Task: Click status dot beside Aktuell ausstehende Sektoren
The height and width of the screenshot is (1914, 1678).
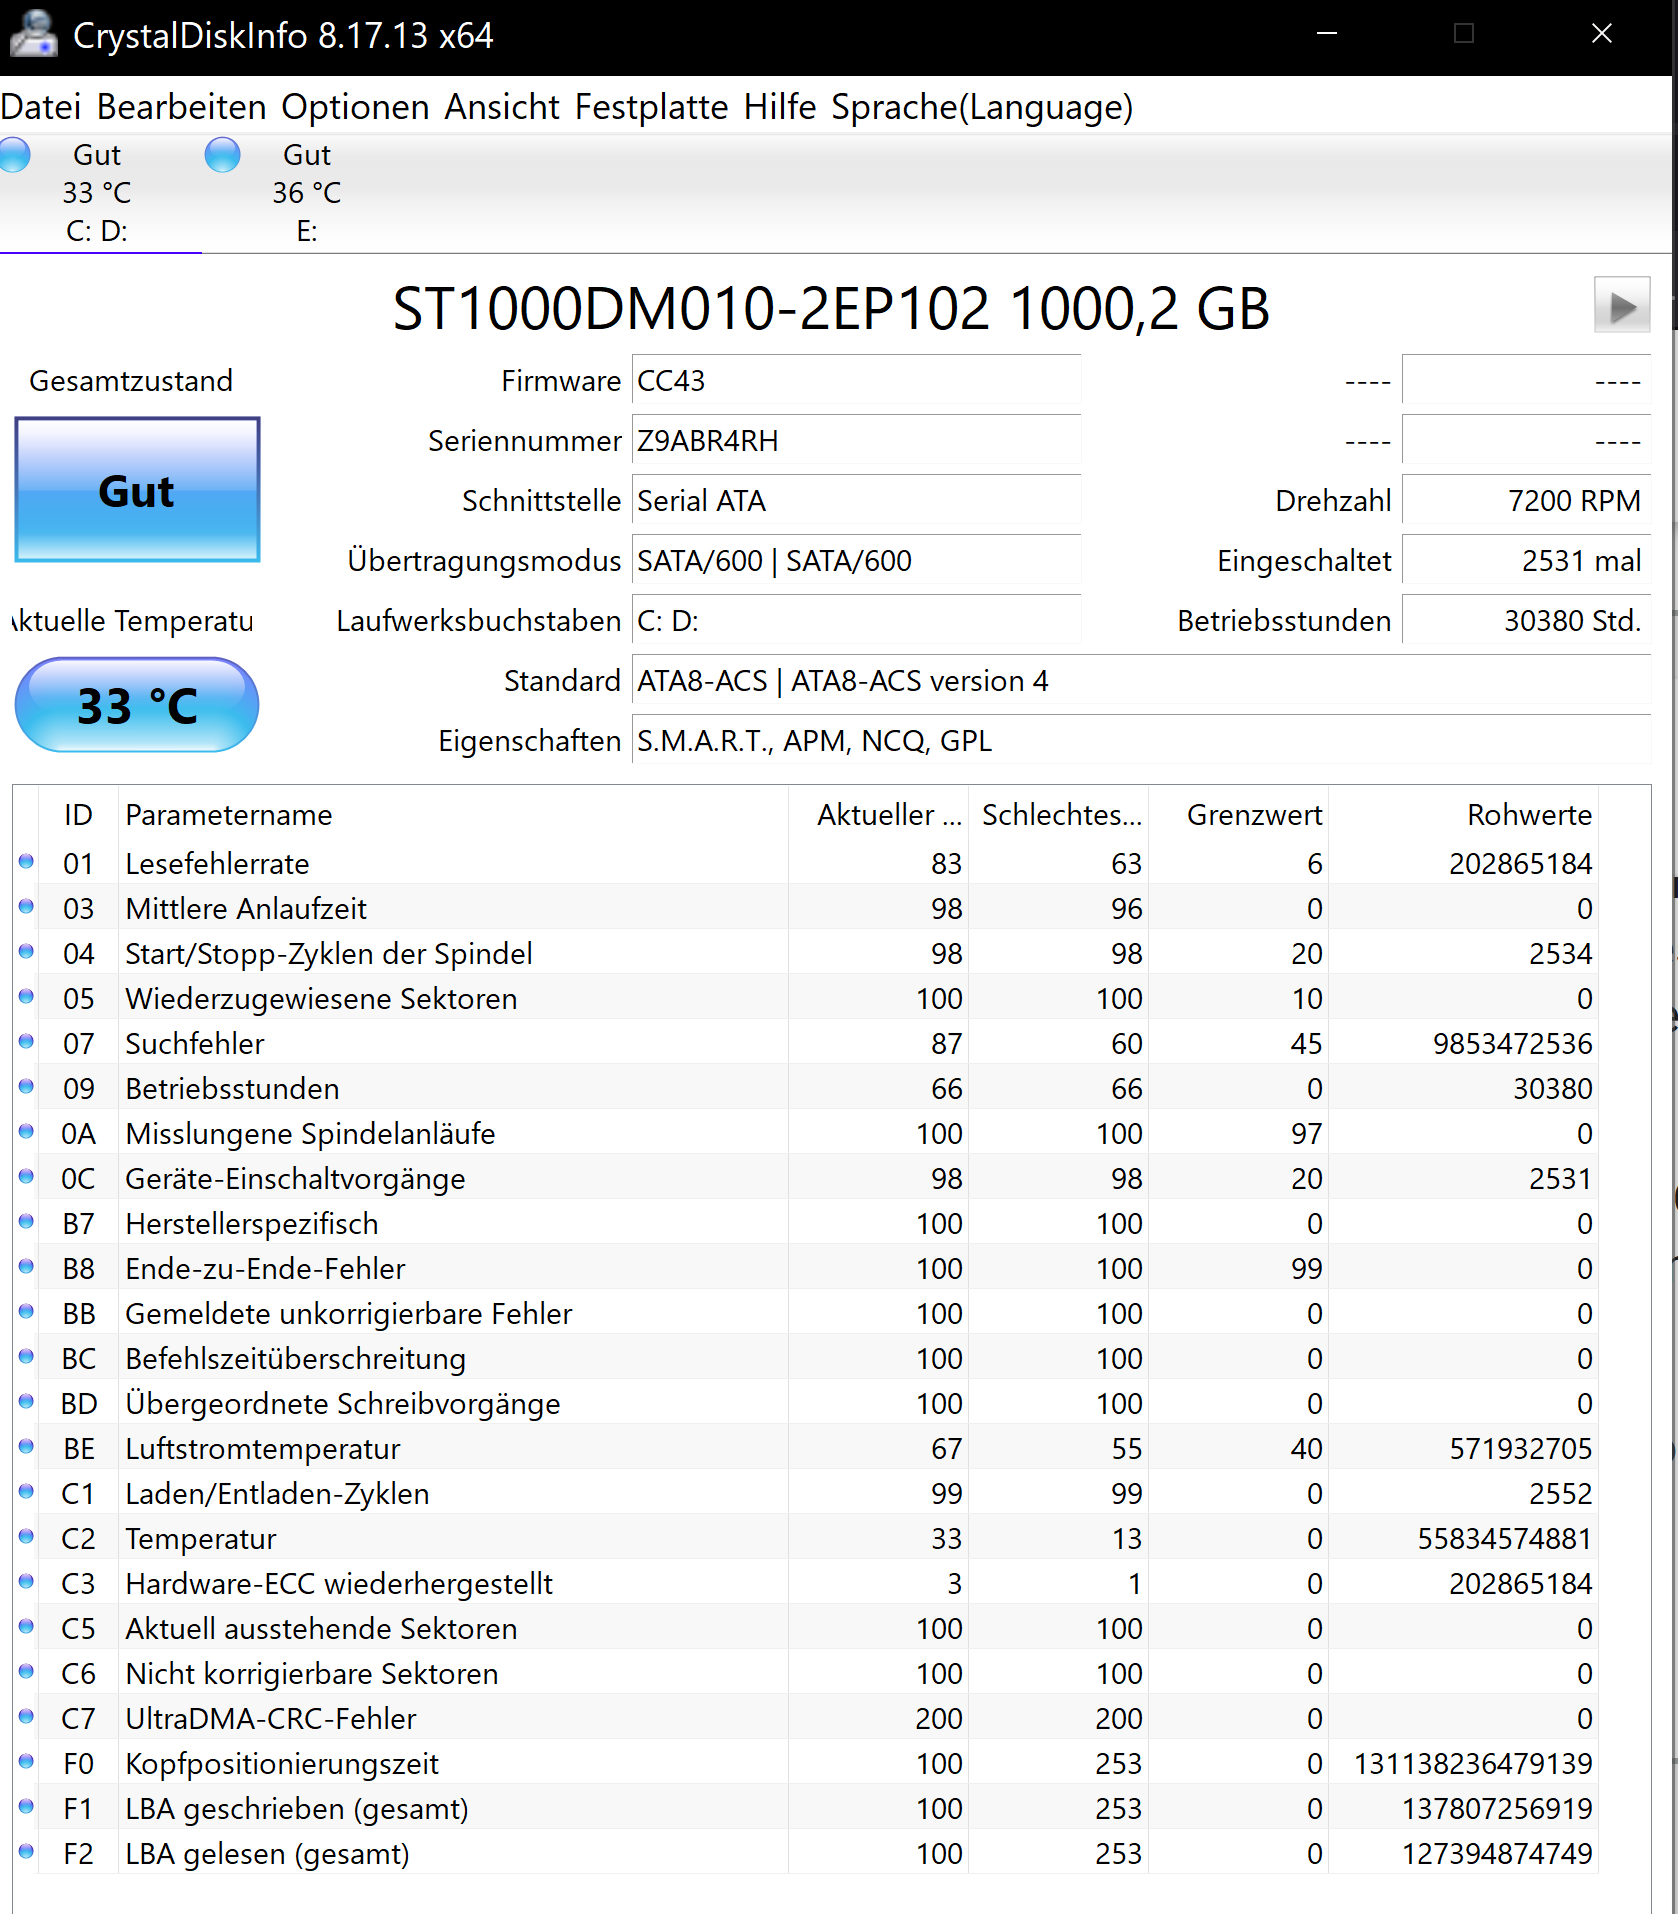Action: [26, 1626]
